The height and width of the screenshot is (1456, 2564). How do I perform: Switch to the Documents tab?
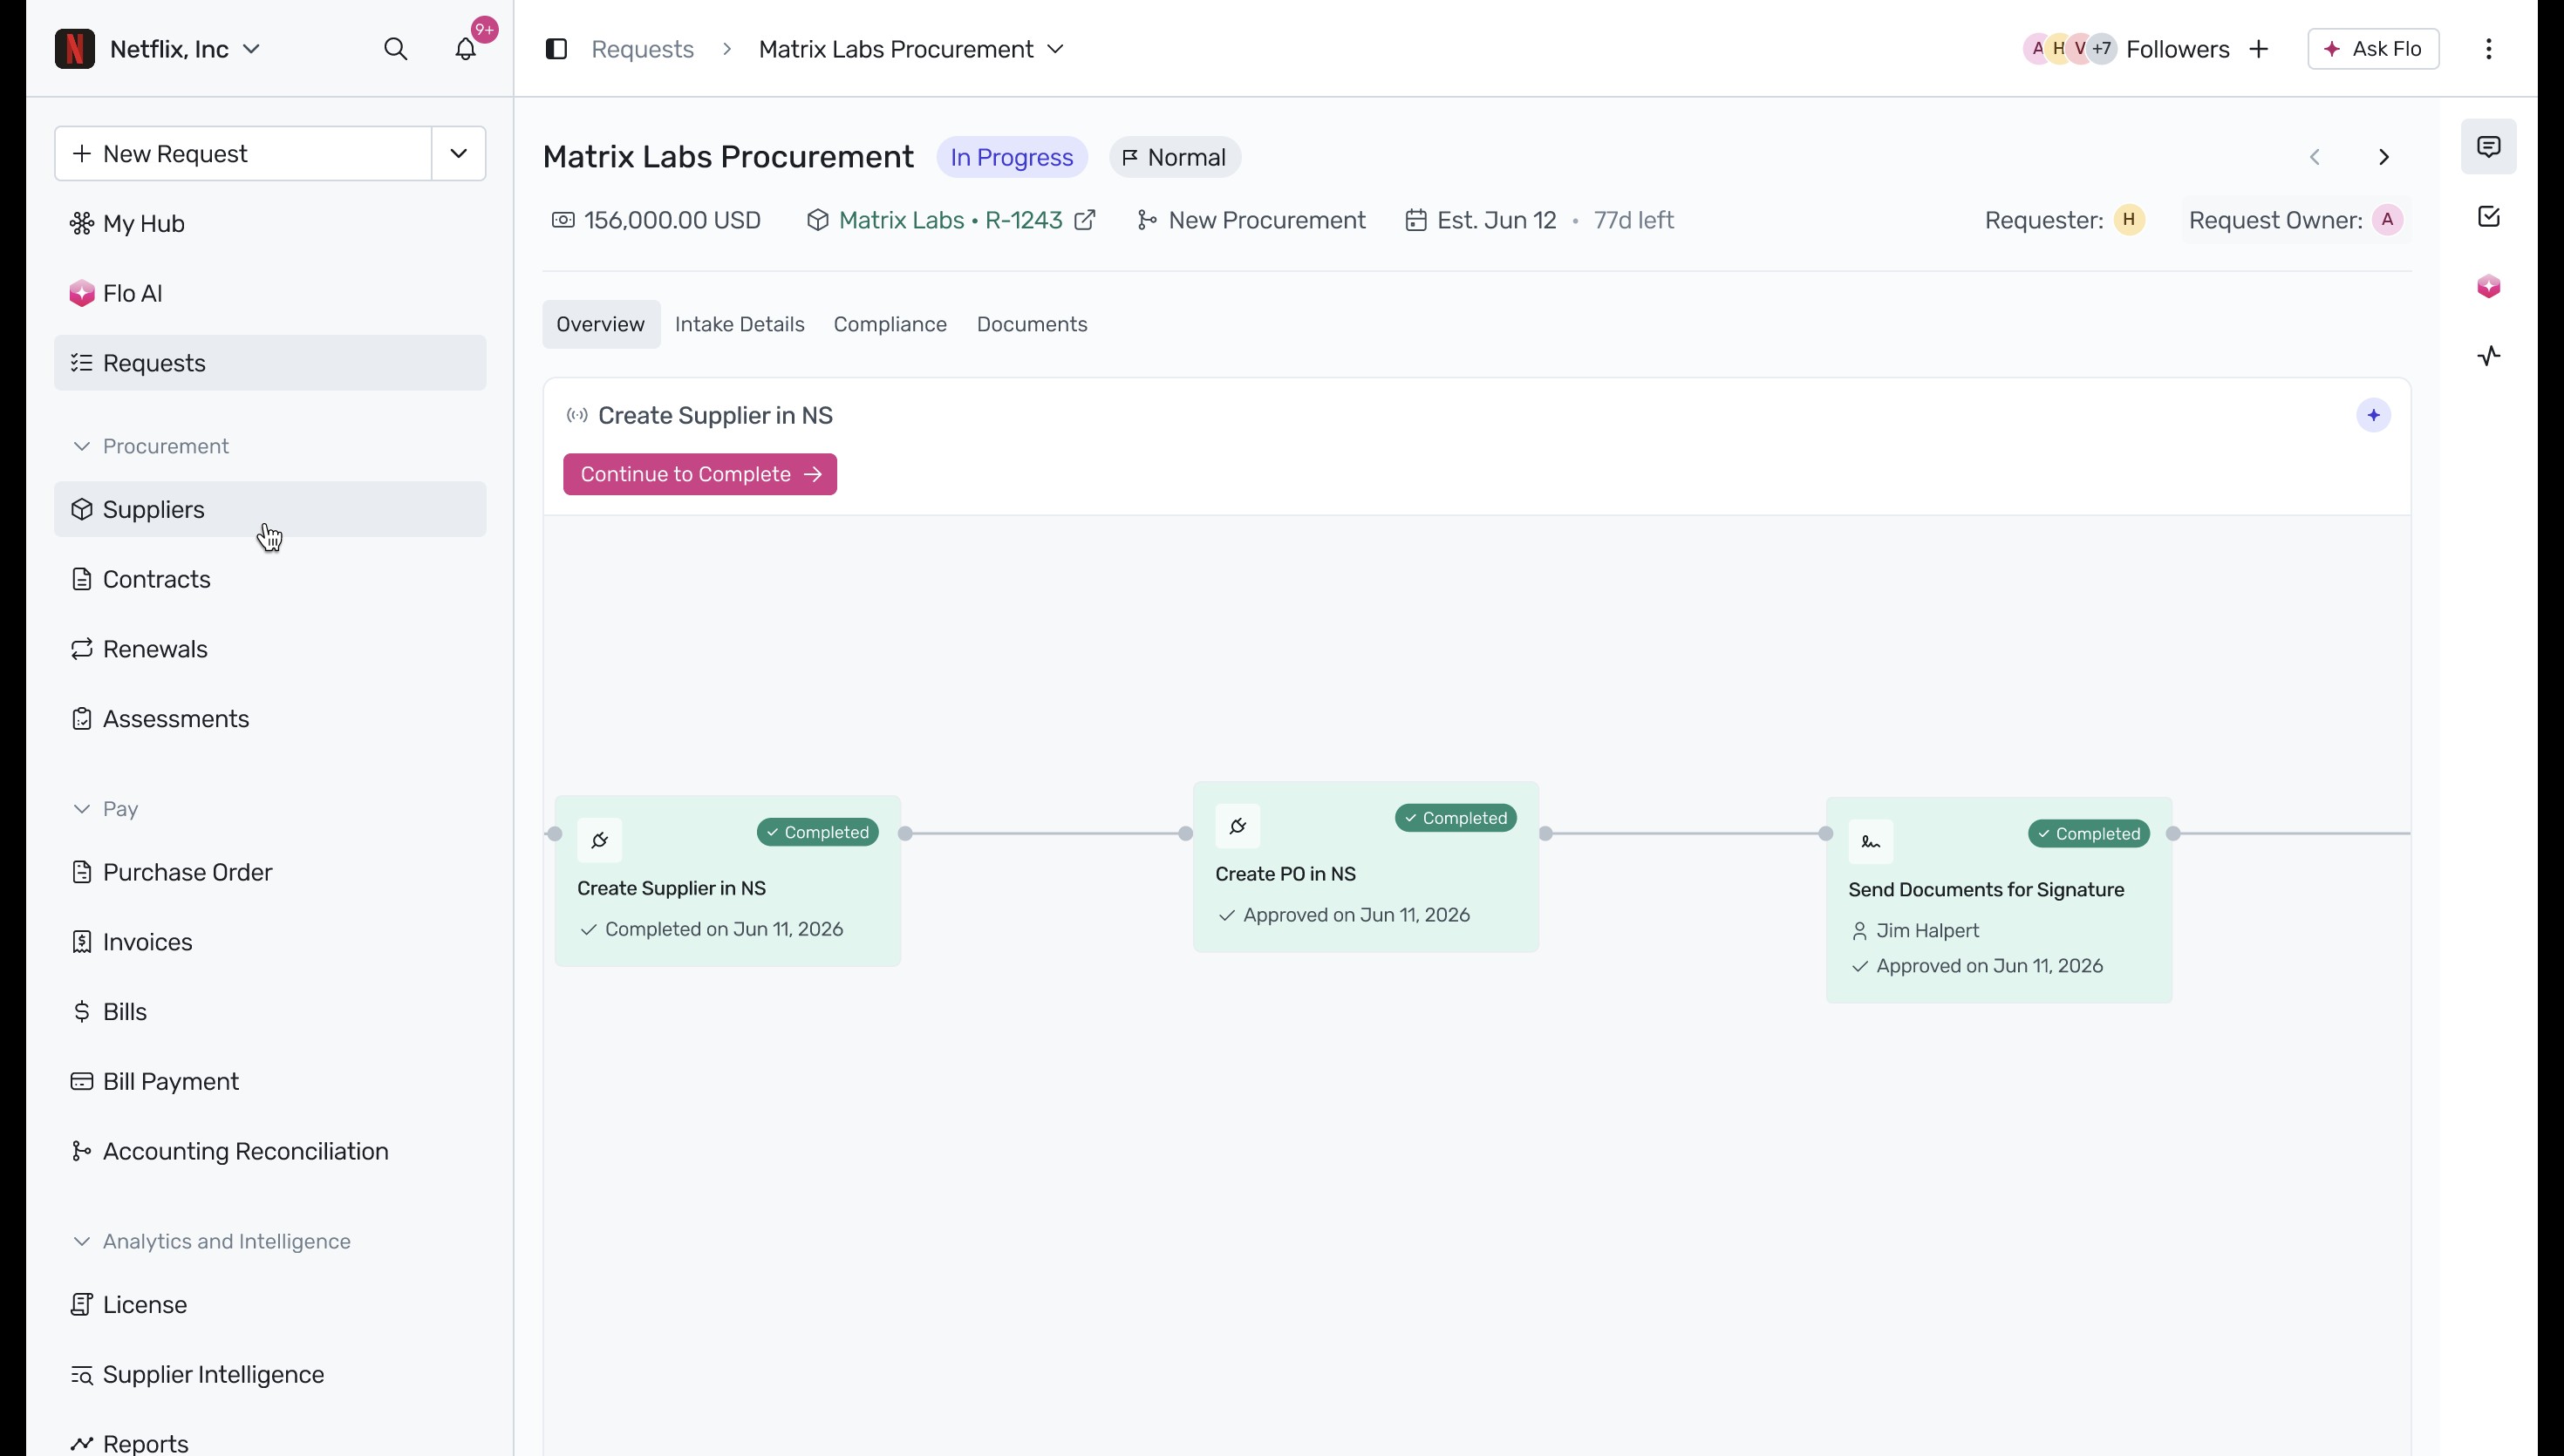click(x=1032, y=324)
